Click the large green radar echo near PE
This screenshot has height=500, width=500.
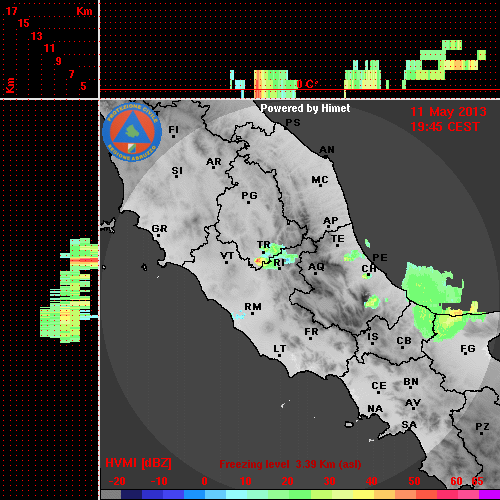pyautogui.click(x=432, y=286)
